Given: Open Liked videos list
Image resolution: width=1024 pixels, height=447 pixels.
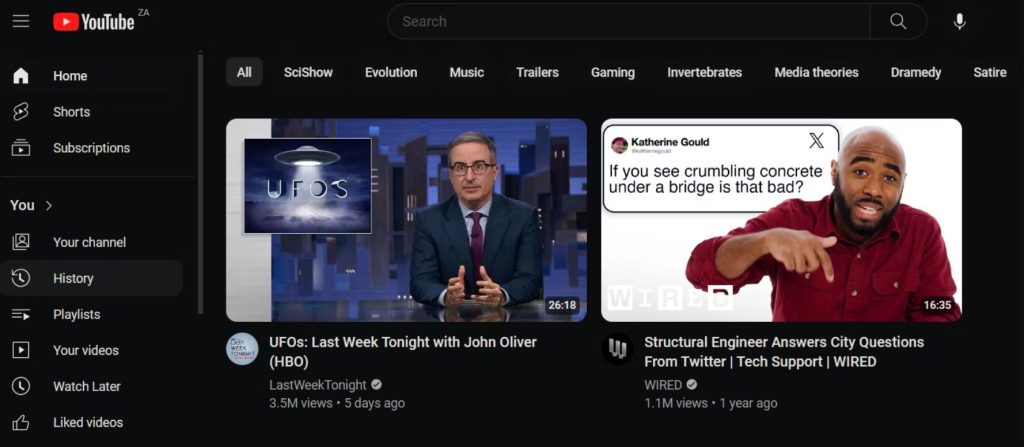Looking at the screenshot, I should [x=87, y=422].
